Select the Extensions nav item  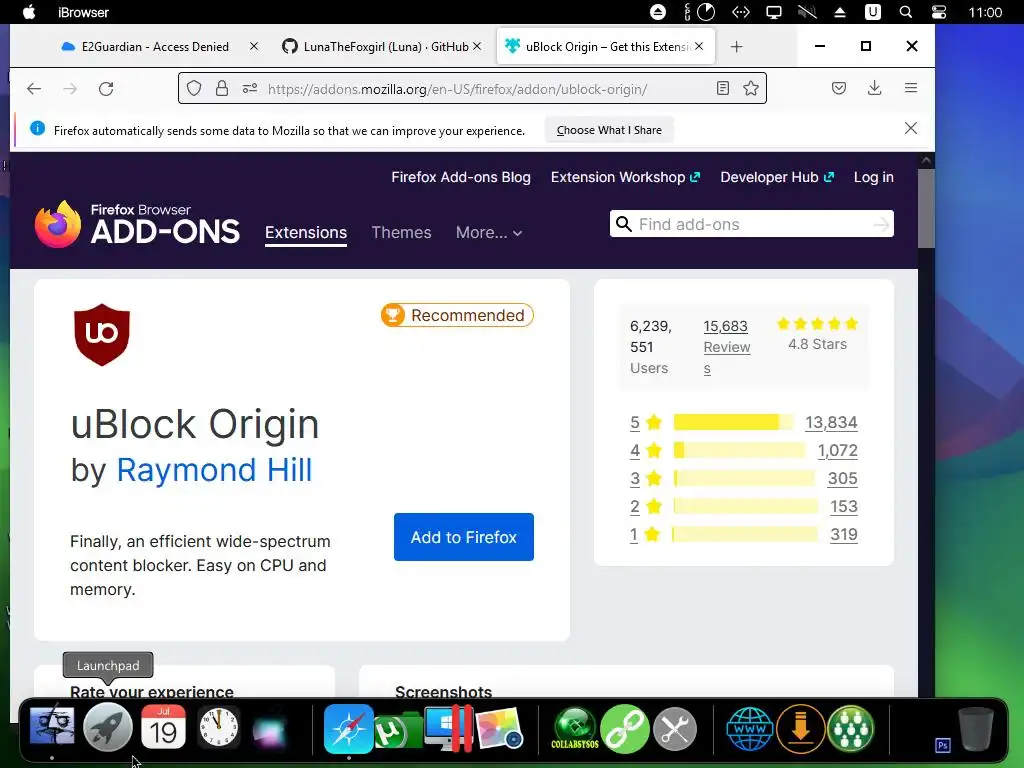click(306, 233)
